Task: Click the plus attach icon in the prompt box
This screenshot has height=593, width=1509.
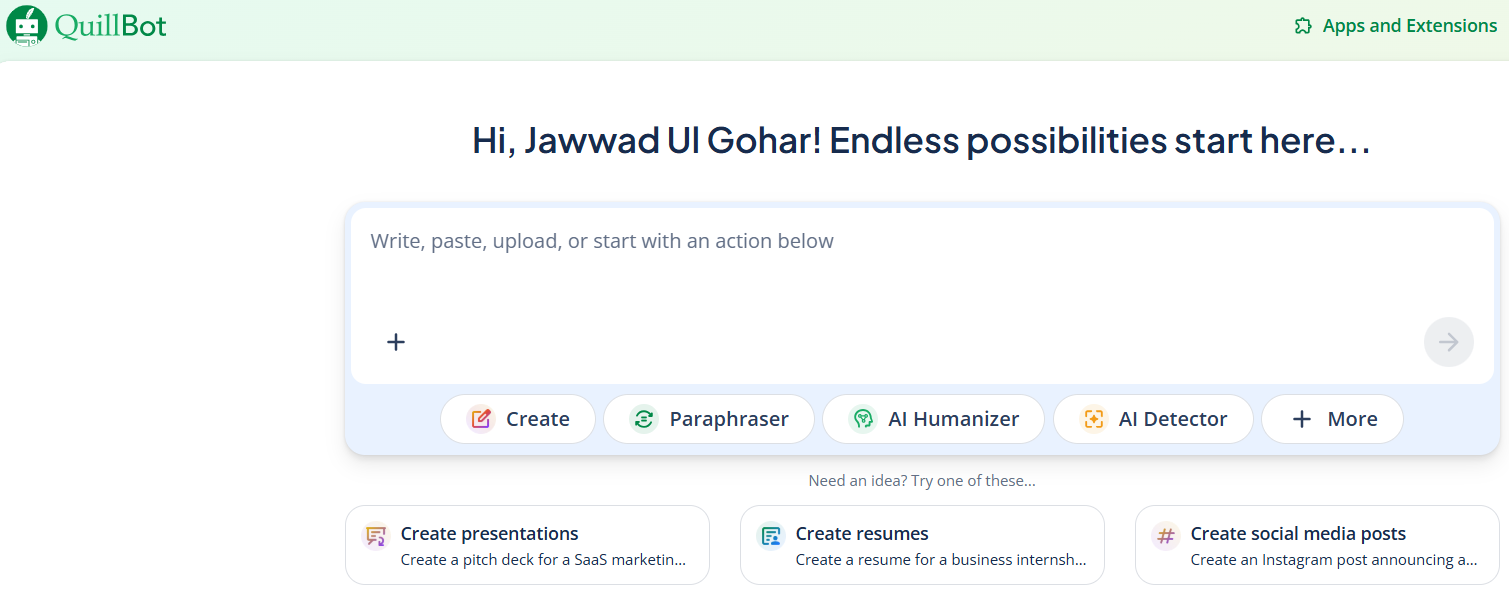Action: tap(396, 342)
